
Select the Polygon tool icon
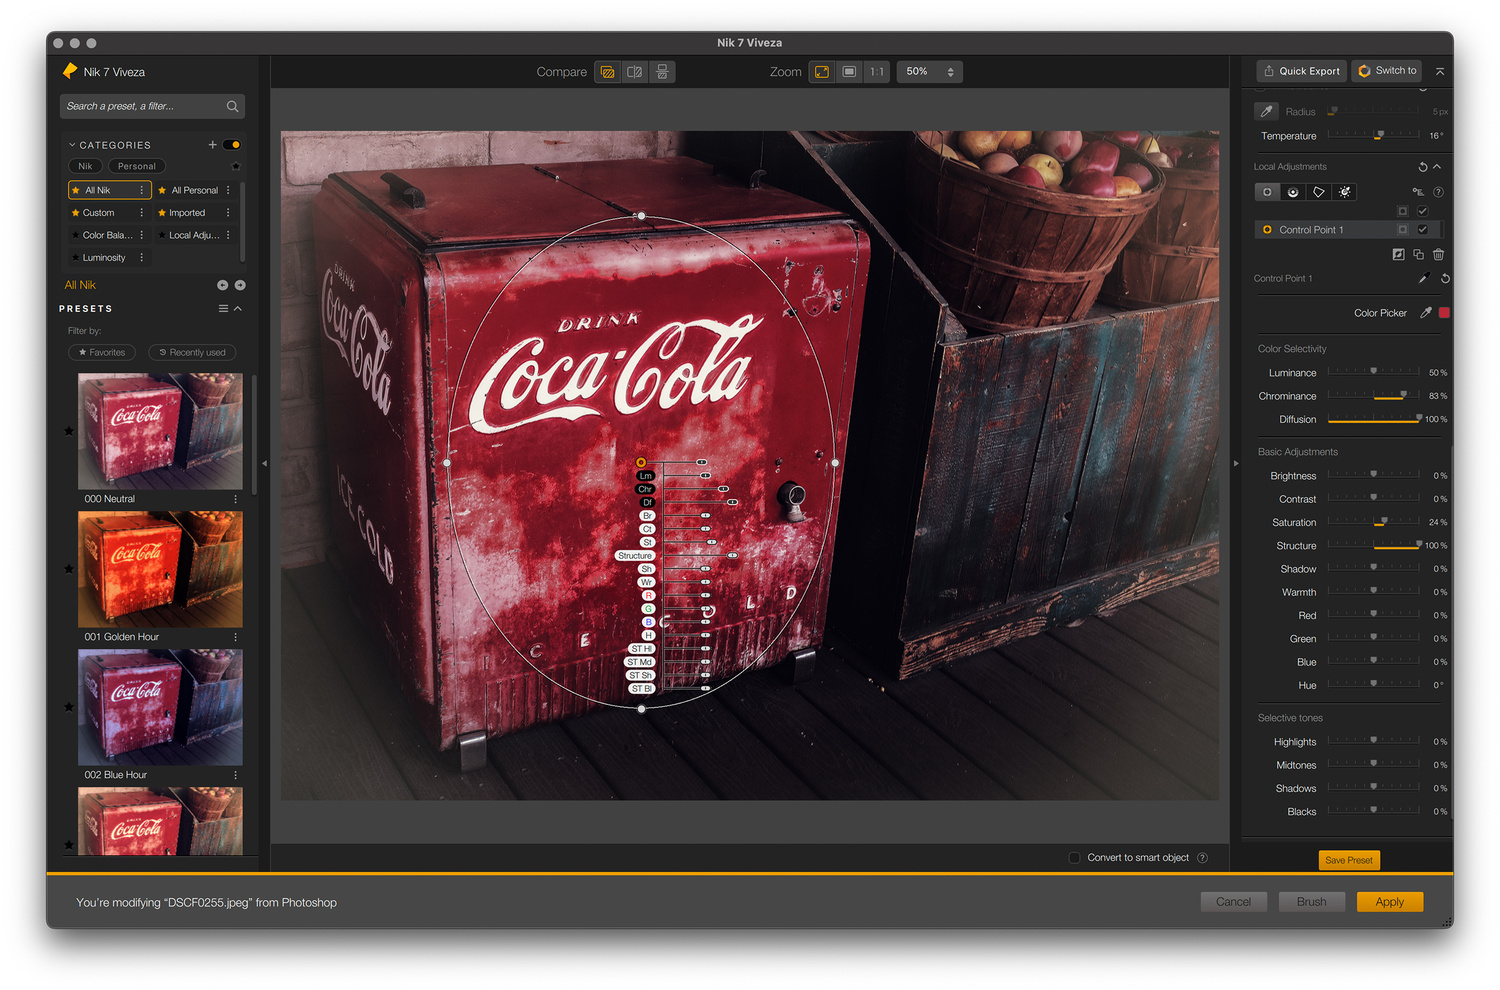[x=1319, y=192]
